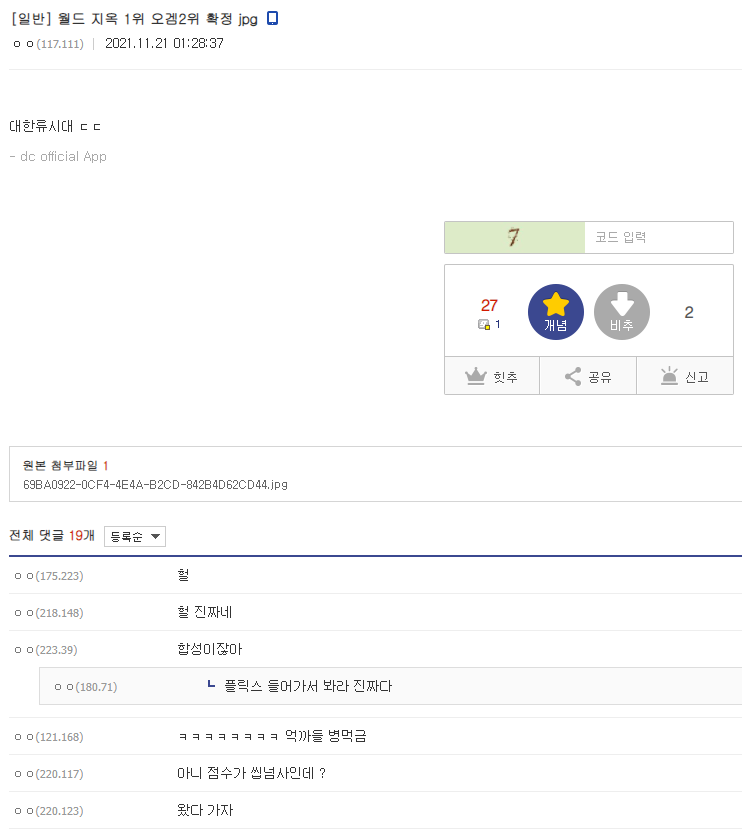Open attached file 69BA0922-0CF4-4E4A-B2CD-842B4D62CD44.jpg
Screen dimensions: 742x835
[155, 485]
